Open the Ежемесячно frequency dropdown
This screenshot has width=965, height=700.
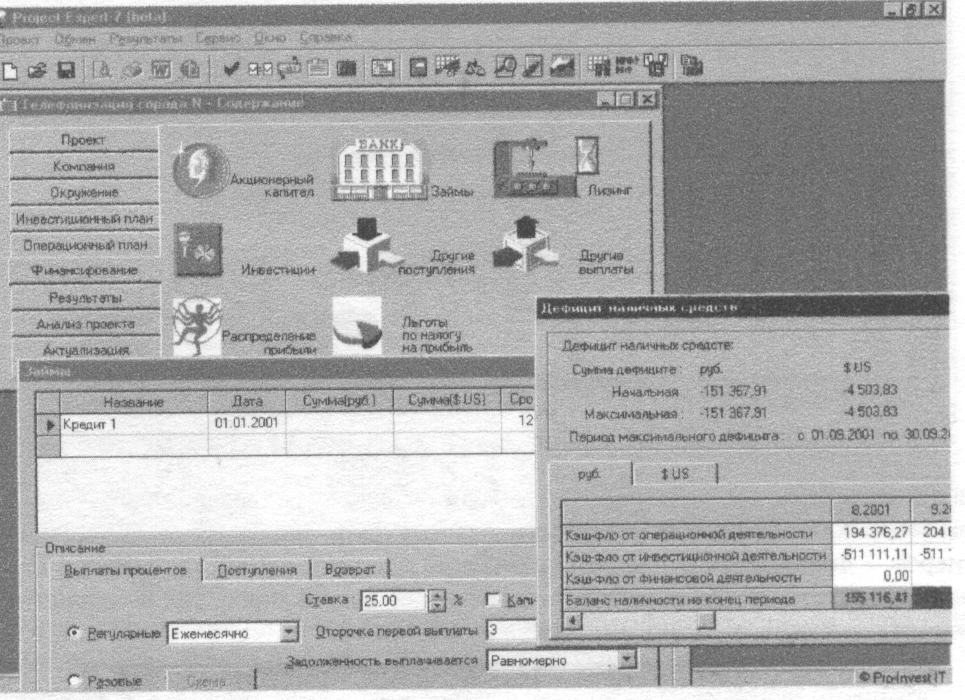pos(289,632)
